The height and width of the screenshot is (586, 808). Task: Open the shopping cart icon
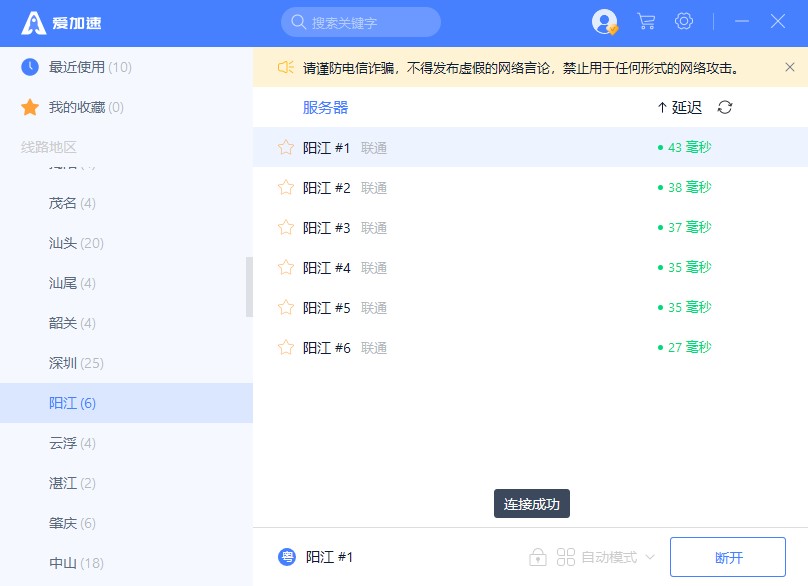click(x=646, y=22)
